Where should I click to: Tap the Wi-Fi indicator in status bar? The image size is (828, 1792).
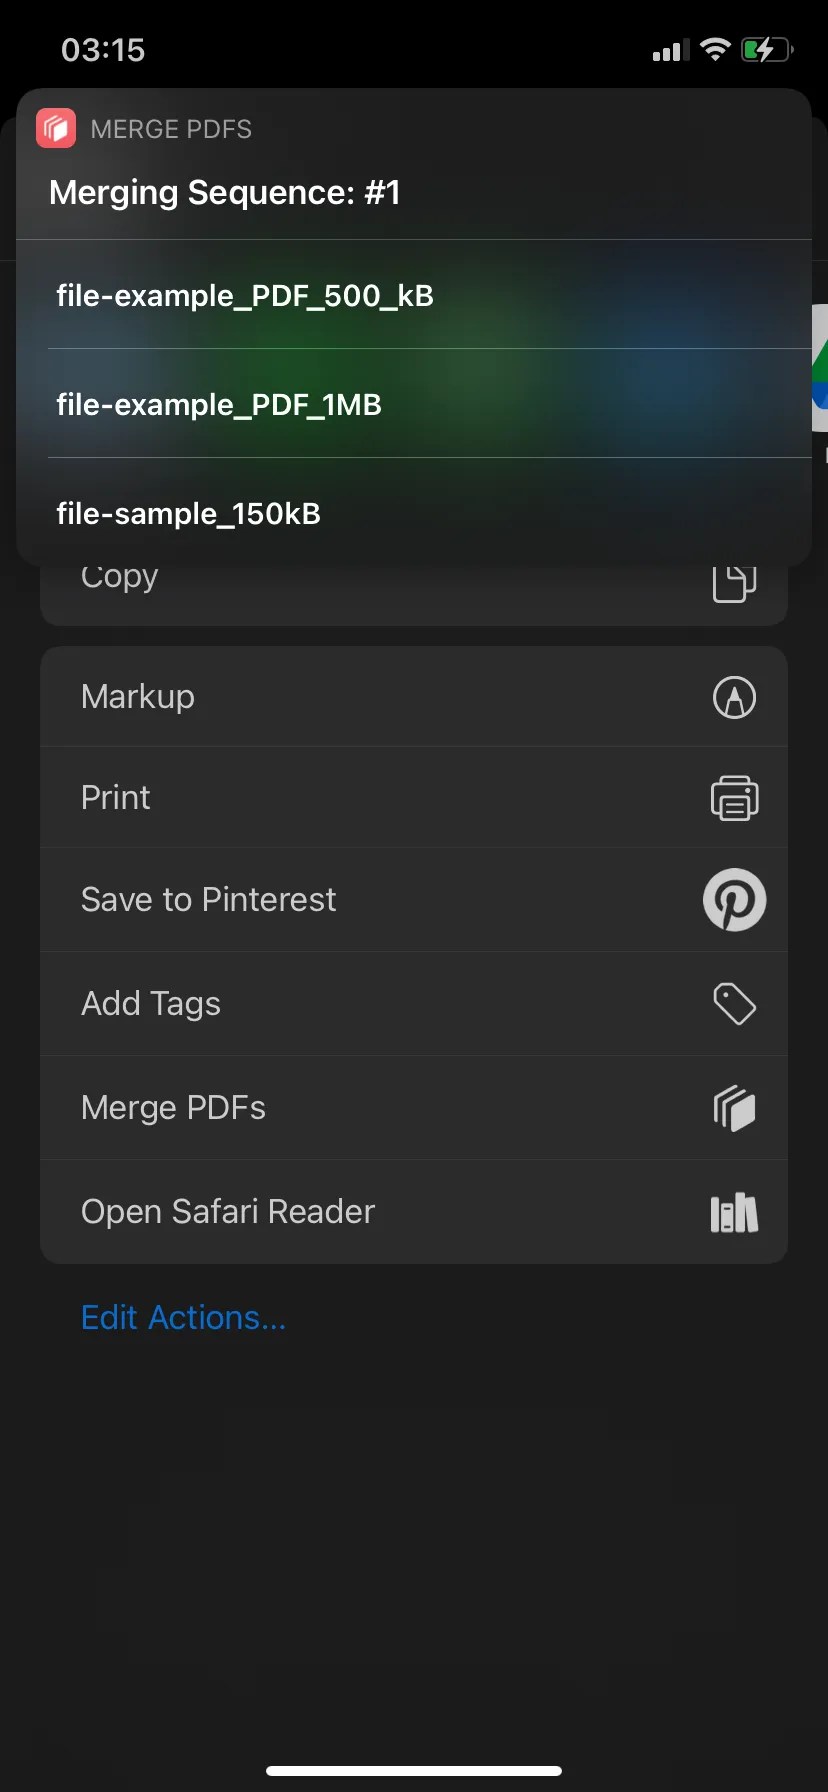(x=714, y=48)
